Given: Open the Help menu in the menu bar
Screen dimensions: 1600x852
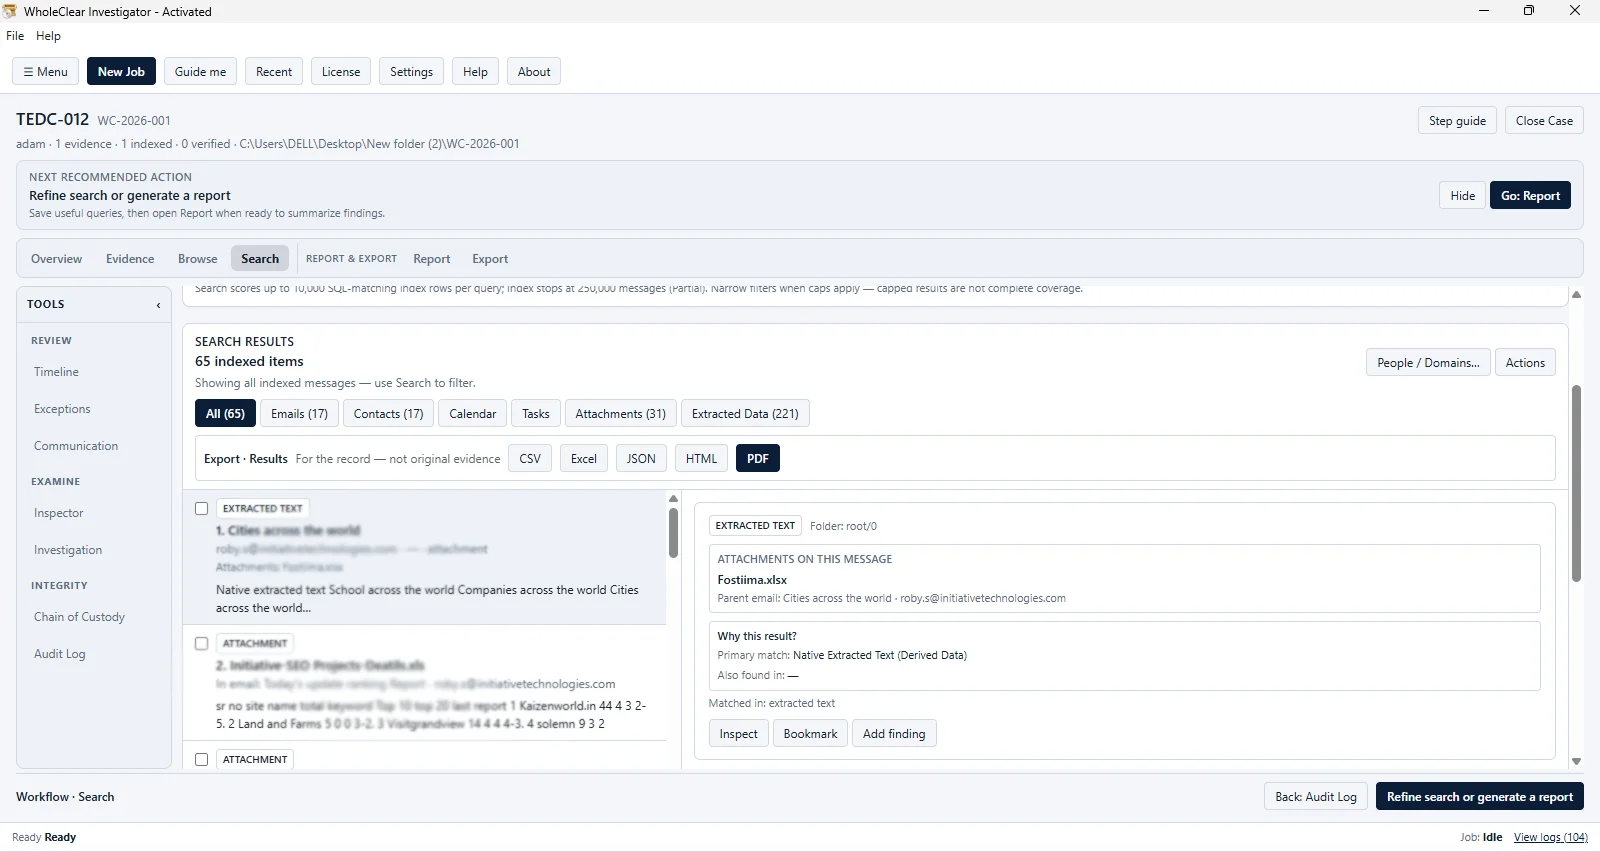Looking at the screenshot, I should pos(48,36).
